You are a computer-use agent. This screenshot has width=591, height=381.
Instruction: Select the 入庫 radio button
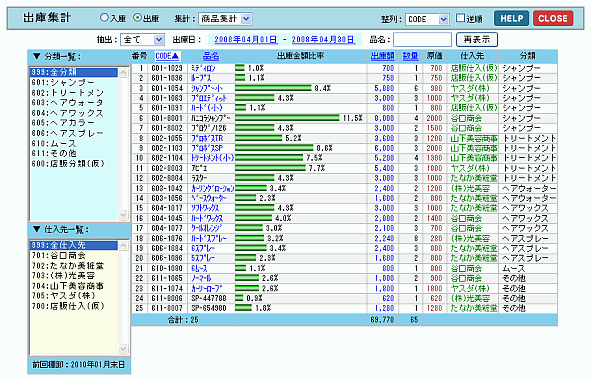(x=104, y=18)
